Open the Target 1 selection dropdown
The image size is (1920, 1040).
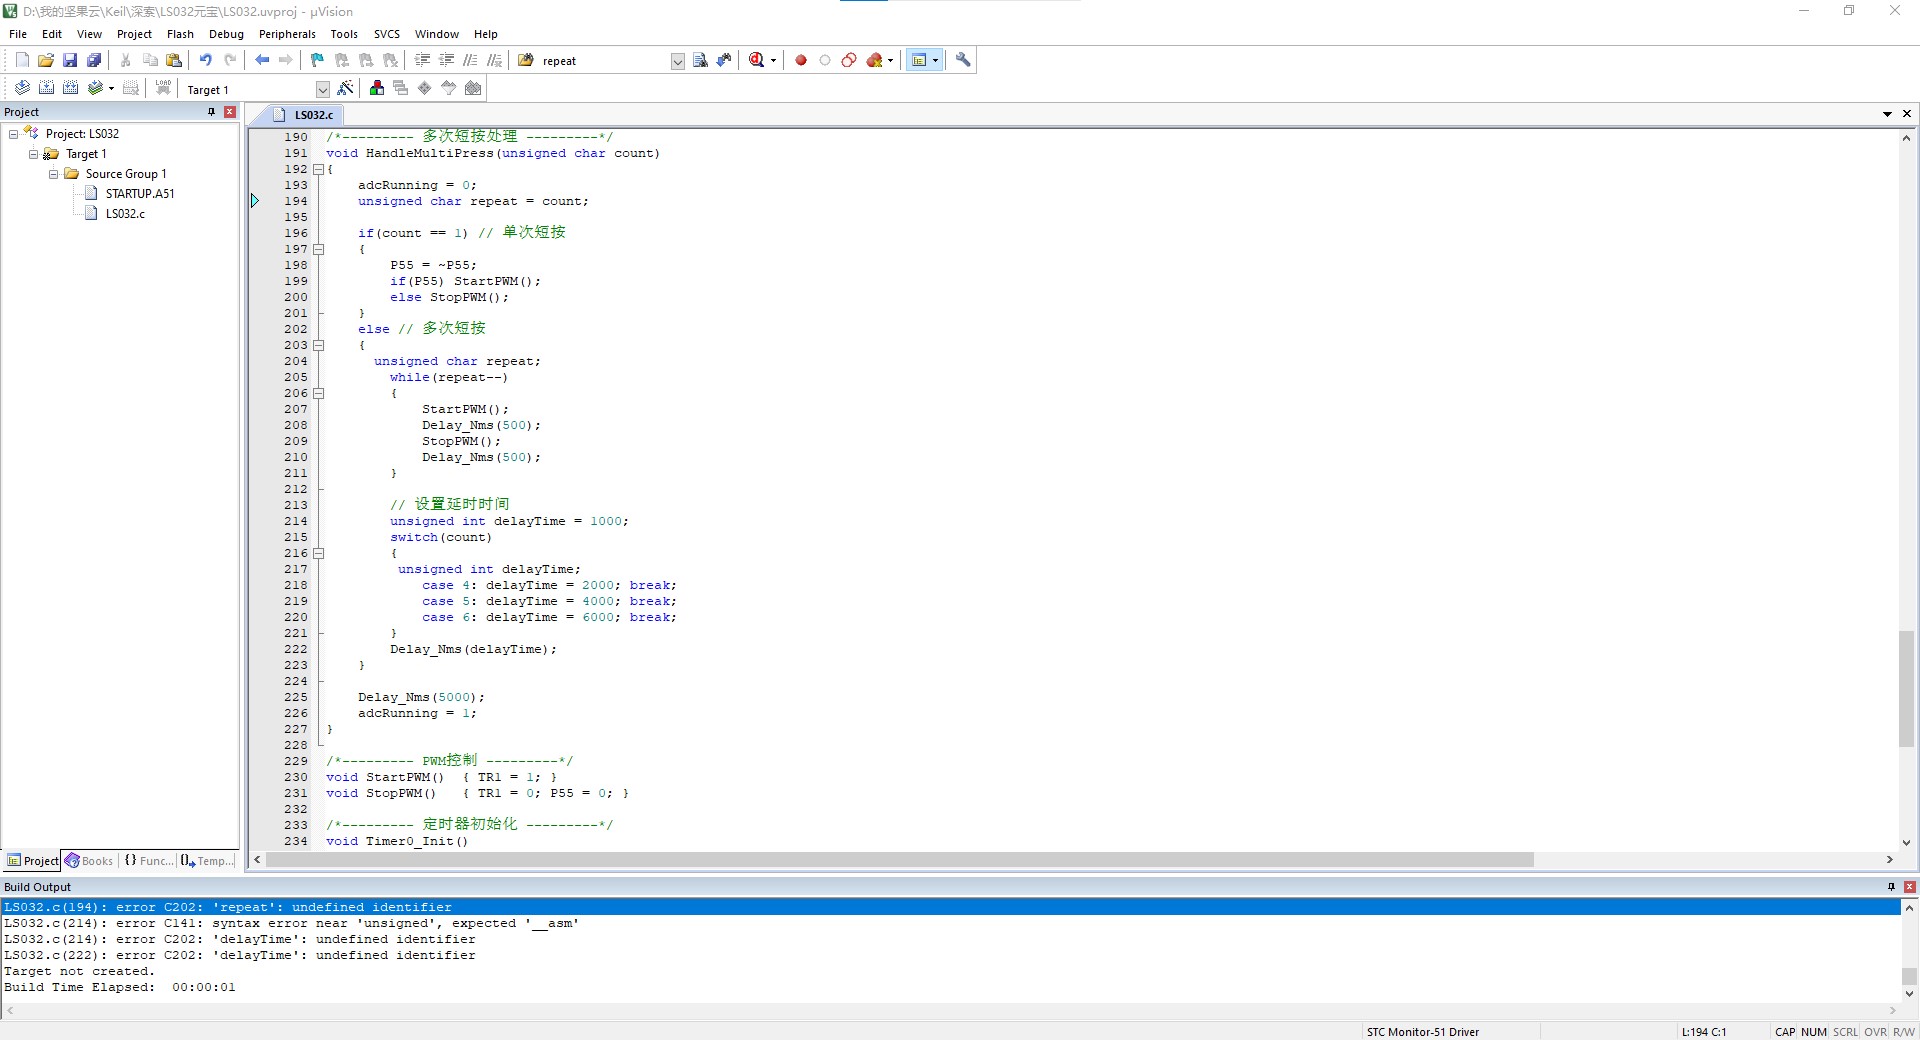(x=323, y=89)
